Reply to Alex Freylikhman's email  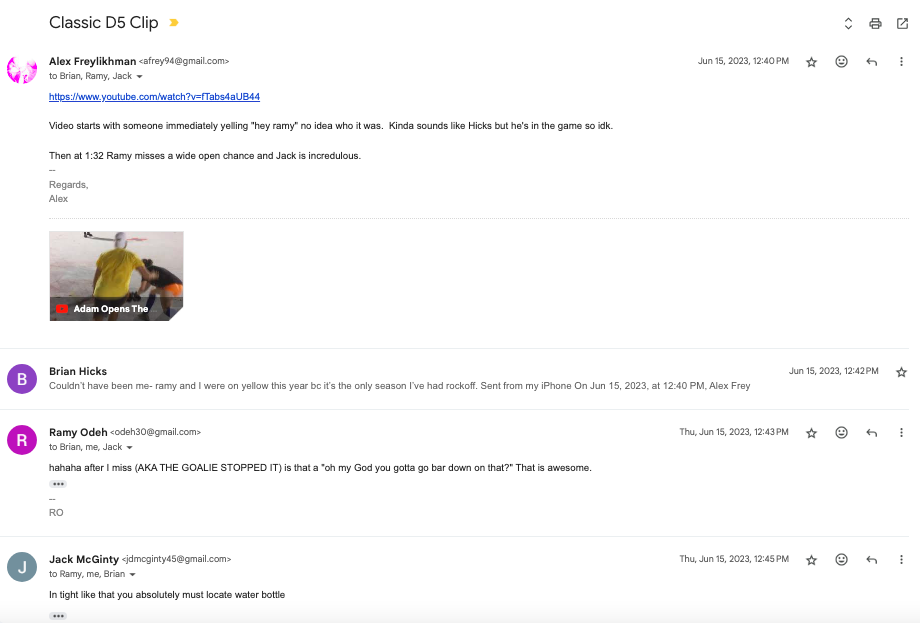pyautogui.click(x=871, y=62)
